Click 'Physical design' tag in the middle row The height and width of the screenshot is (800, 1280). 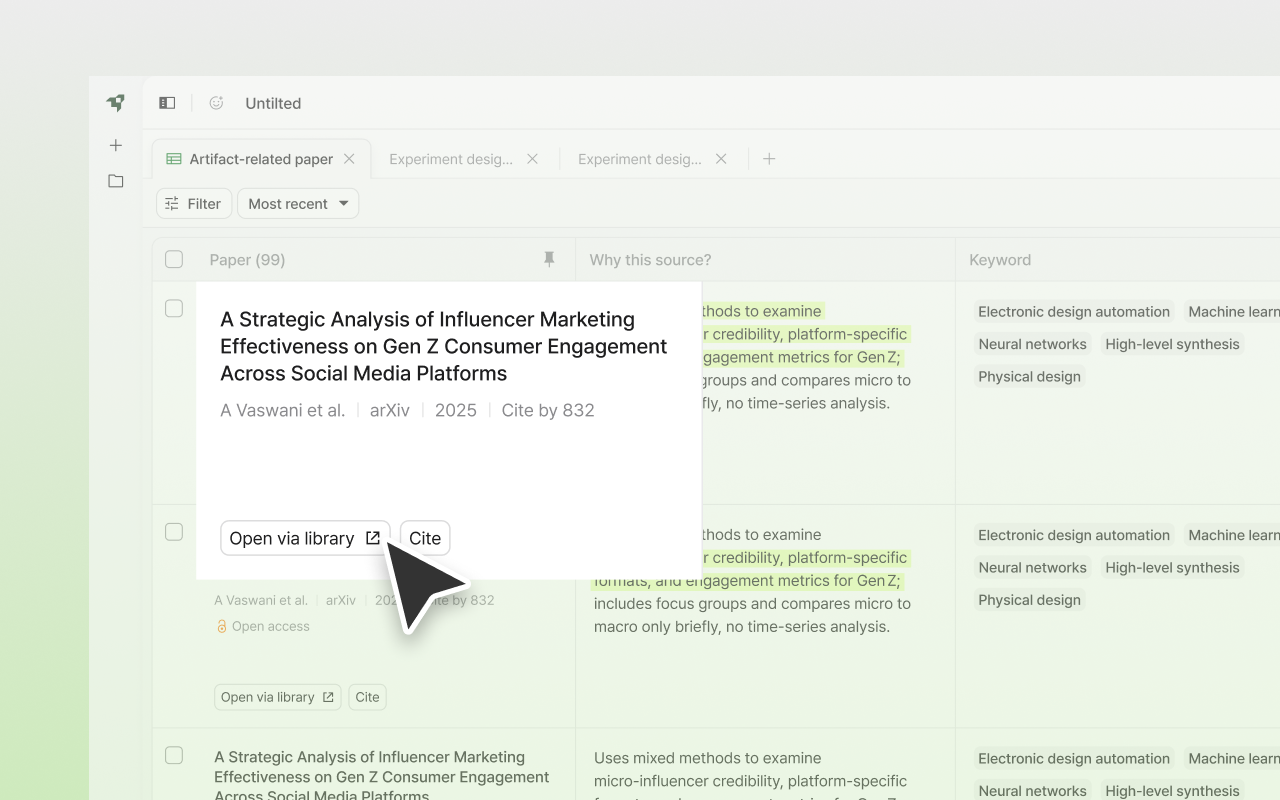pyautogui.click(x=1030, y=600)
